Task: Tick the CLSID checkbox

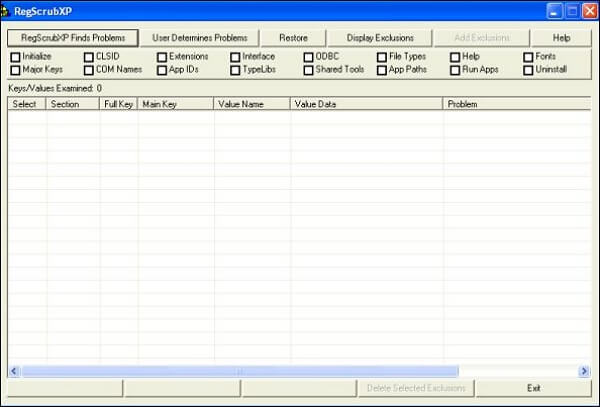Action: pos(89,57)
